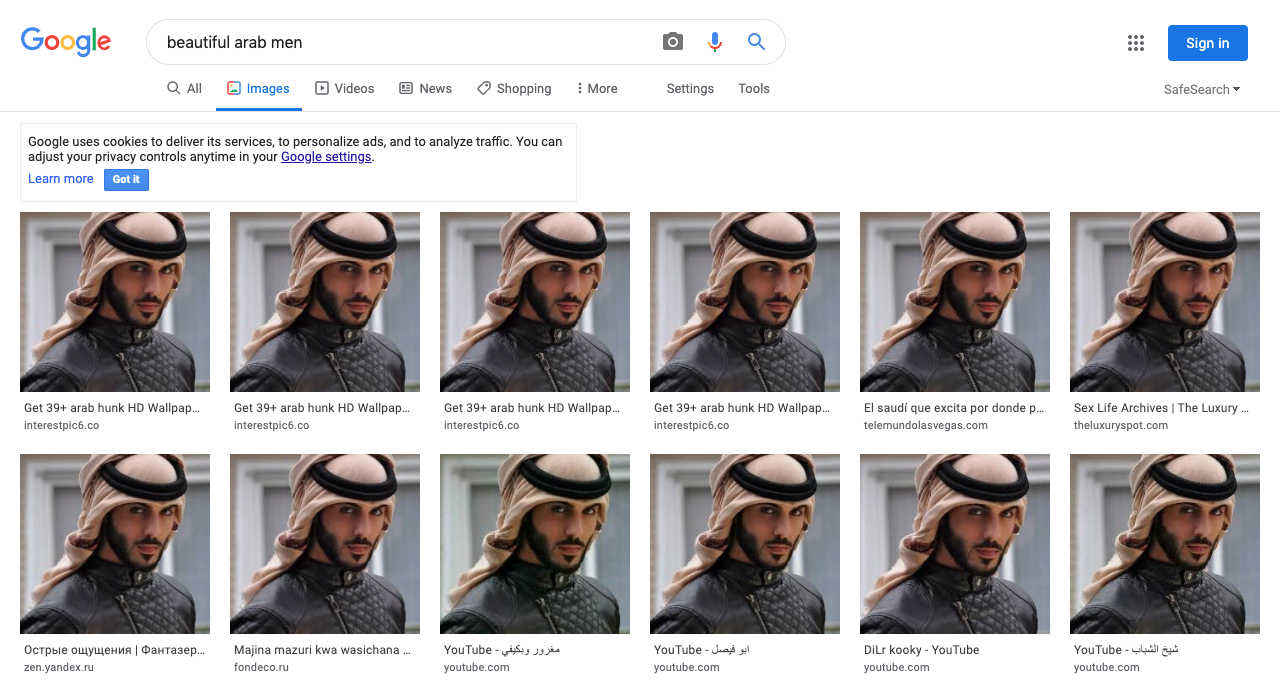Open the Settings menu
The image size is (1280, 688).
690,89
